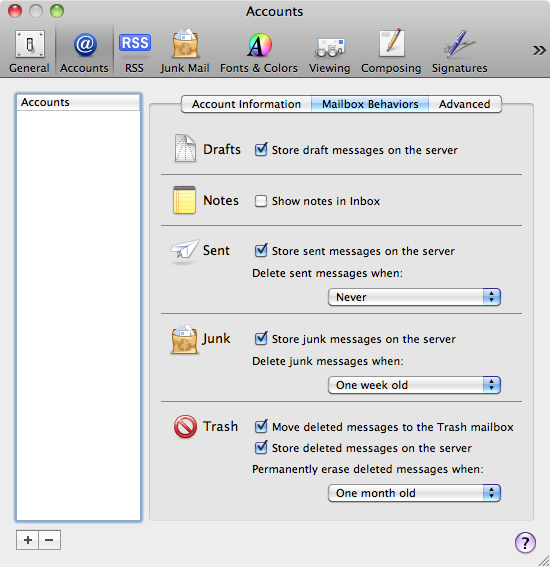Open Signatures preferences pane
Image resolution: width=550 pixels, height=567 pixels.
tap(459, 52)
